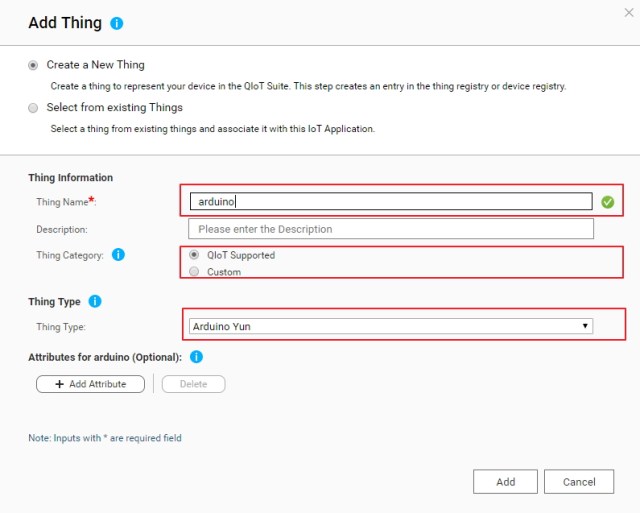Show info for Attributes for arduino (Optional)

pyautogui.click(x=196, y=357)
